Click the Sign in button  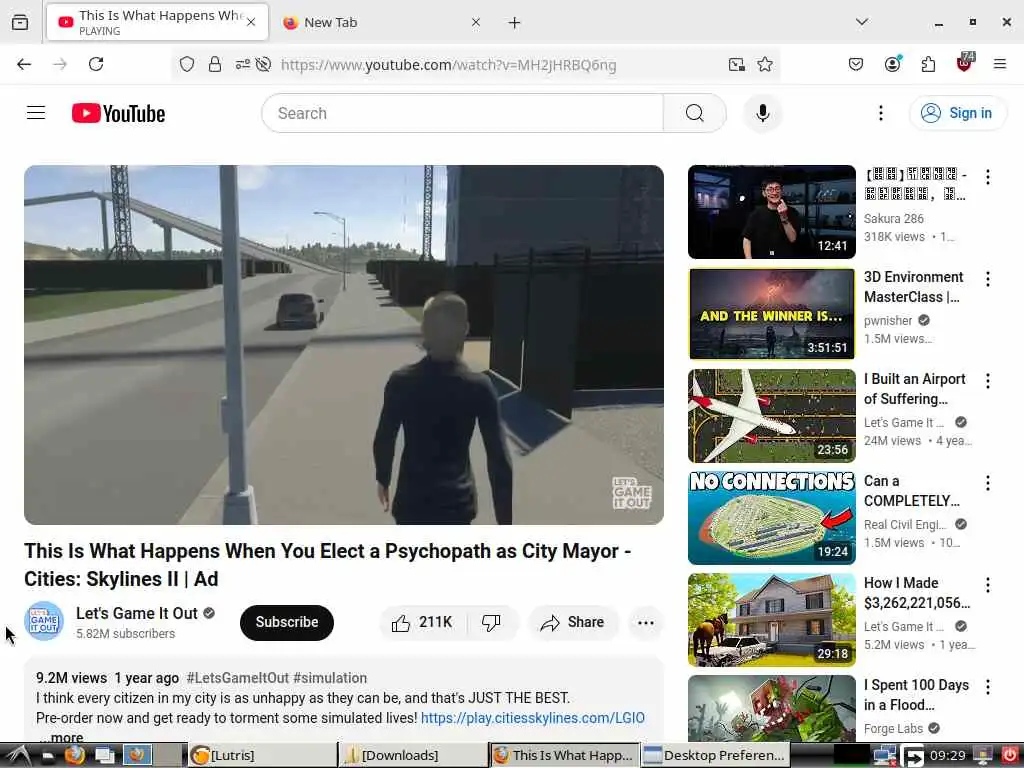957,113
